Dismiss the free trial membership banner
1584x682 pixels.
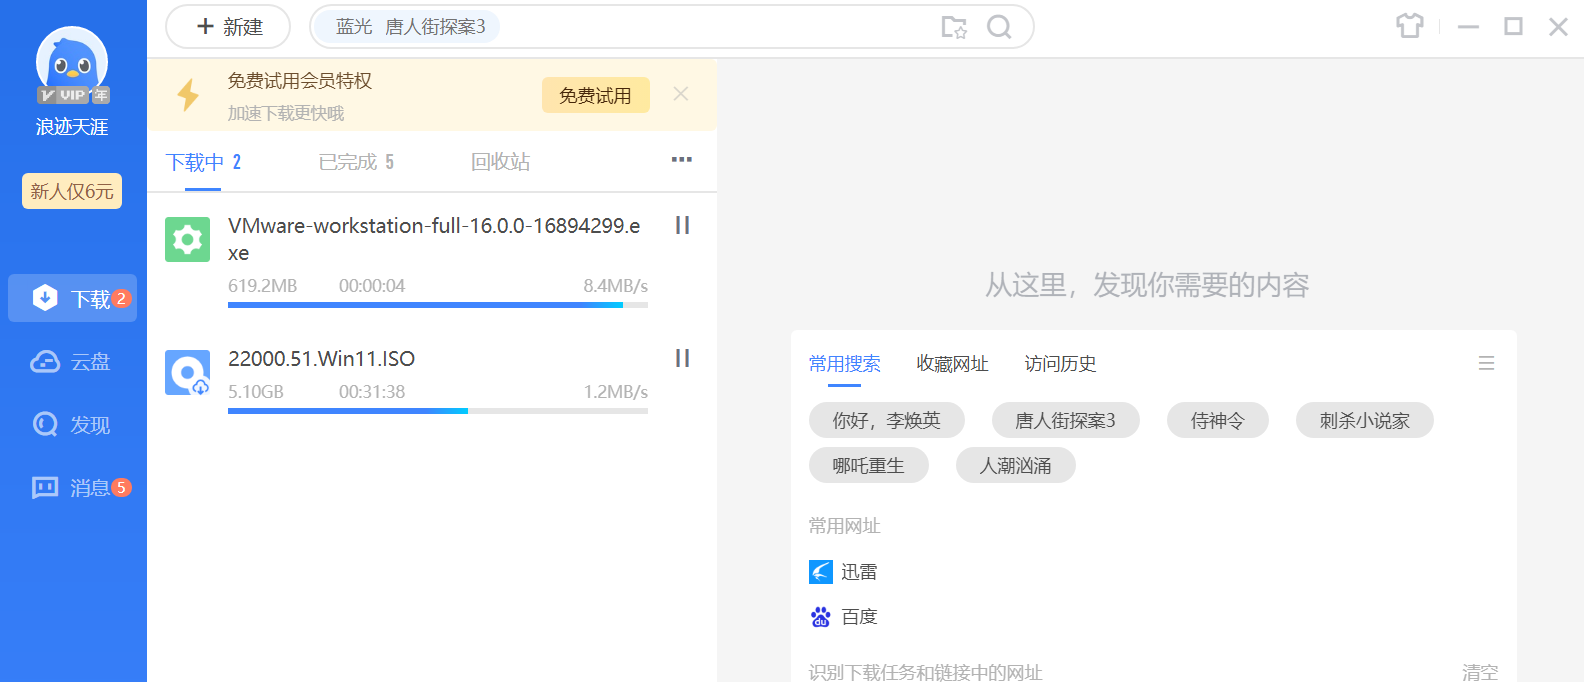coord(681,94)
